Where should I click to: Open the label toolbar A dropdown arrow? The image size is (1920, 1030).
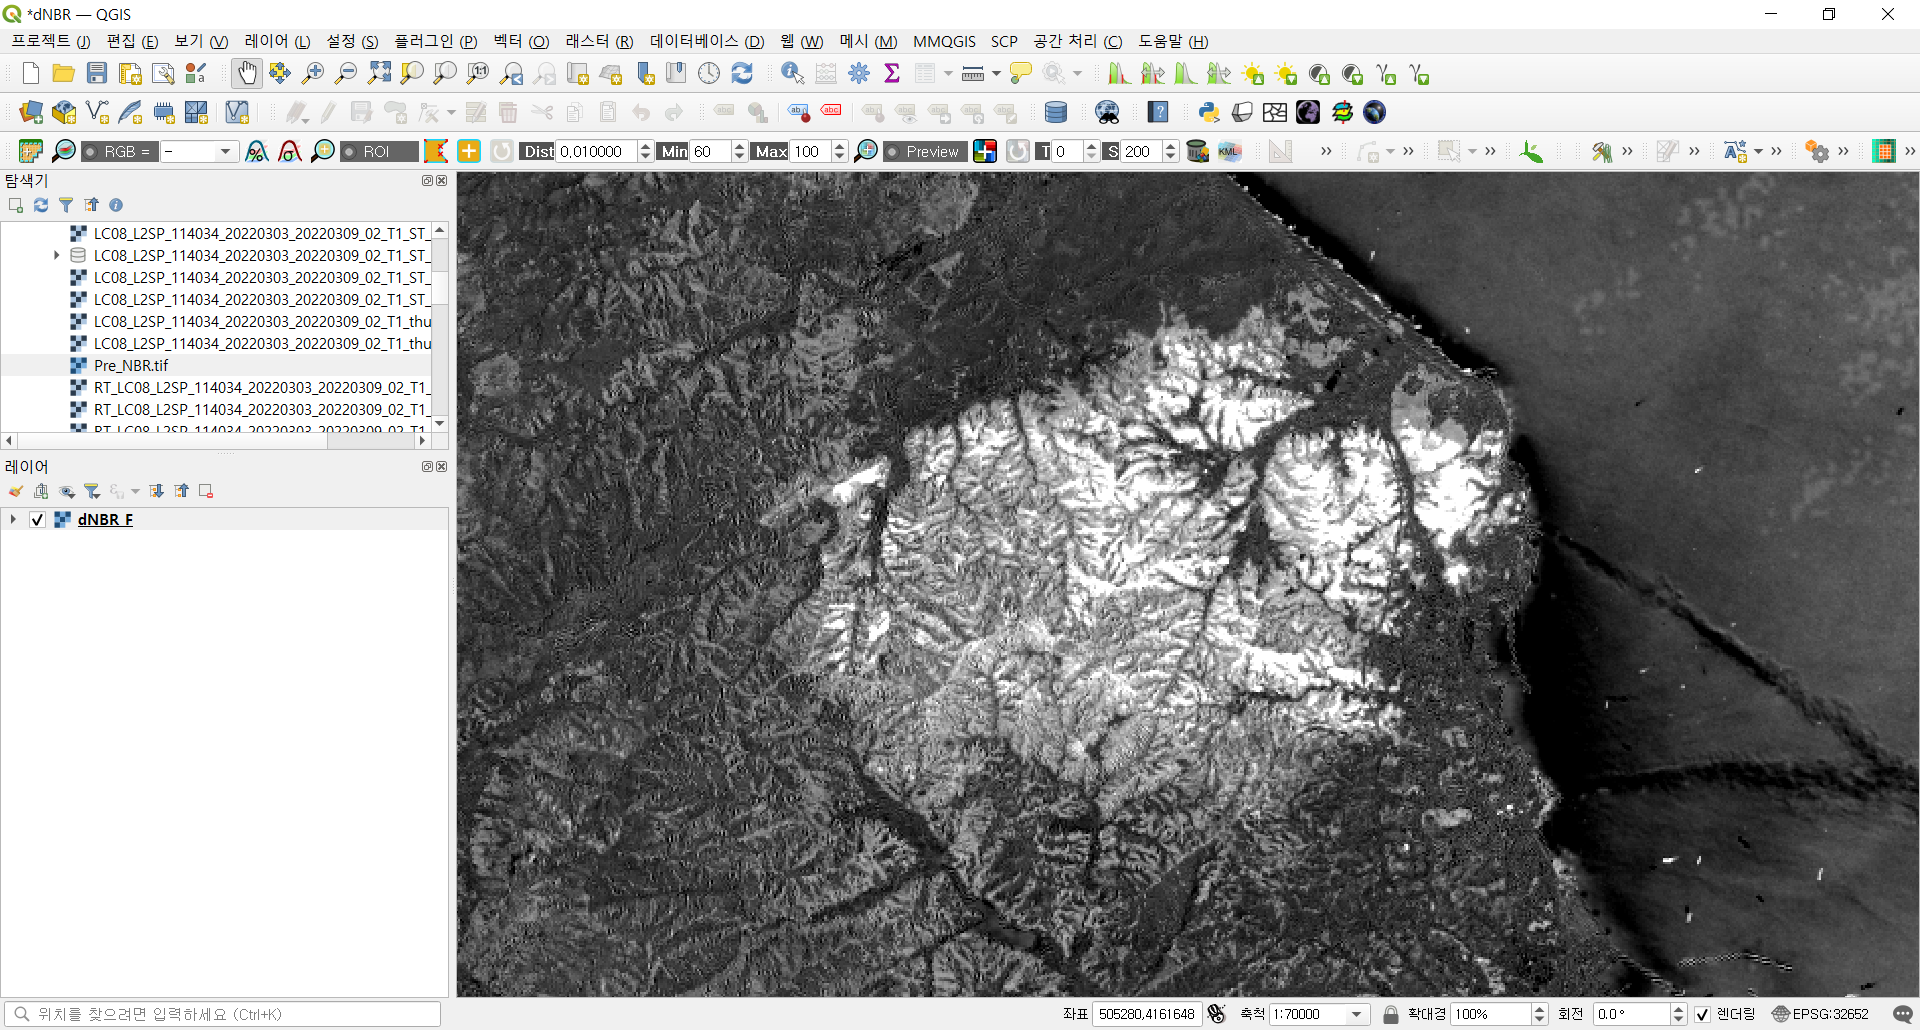click(x=1758, y=151)
